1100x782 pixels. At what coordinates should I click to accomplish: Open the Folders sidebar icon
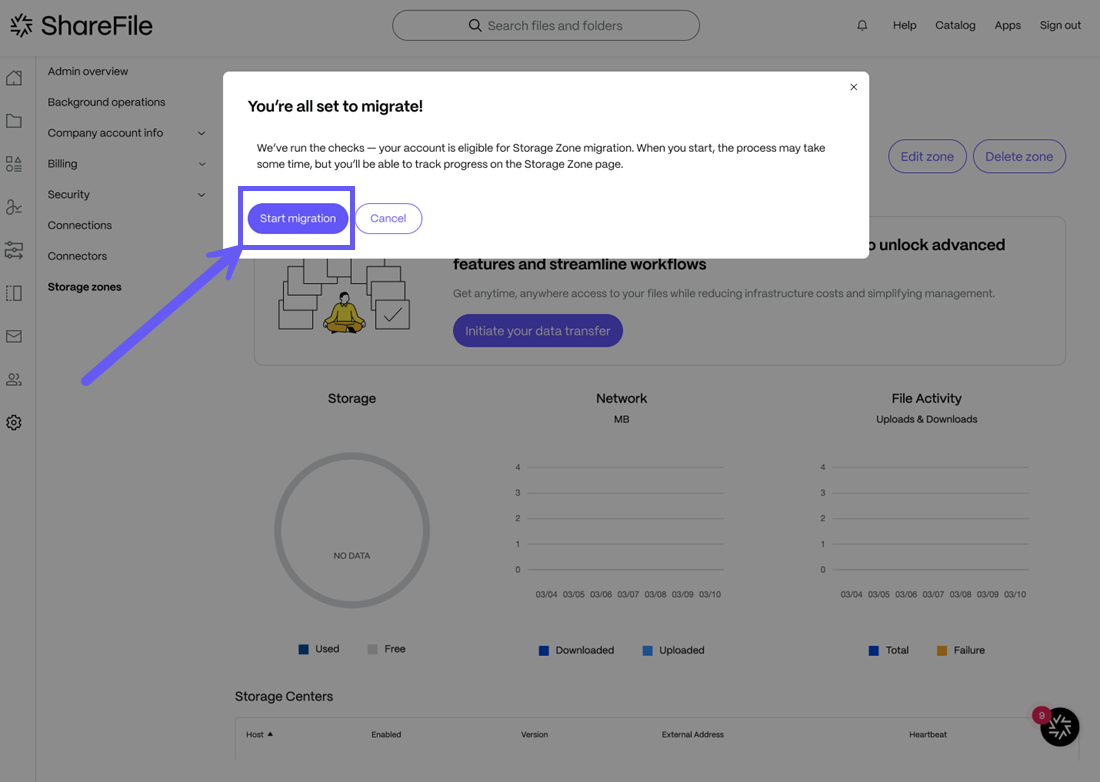[x=14, y=121]
